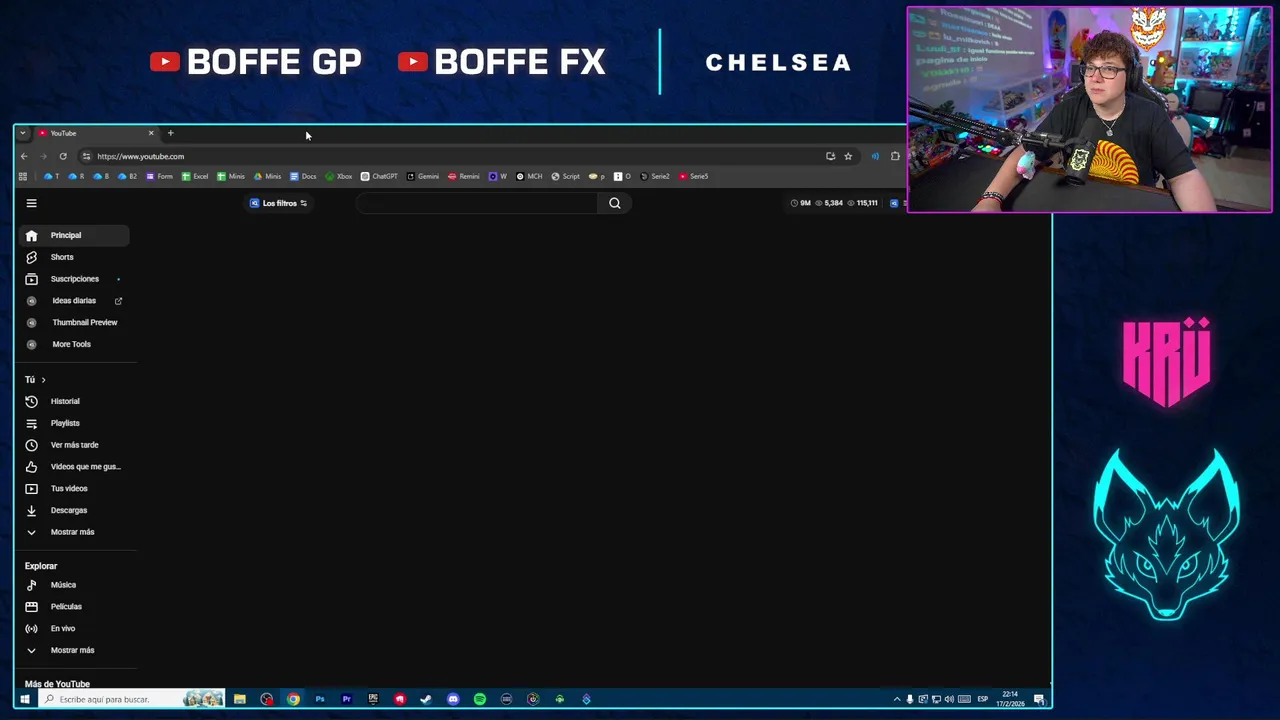Open the Xbox bookmark
Image resolution: width=1280 pixels, height=720 pixels.
(338, 176)
